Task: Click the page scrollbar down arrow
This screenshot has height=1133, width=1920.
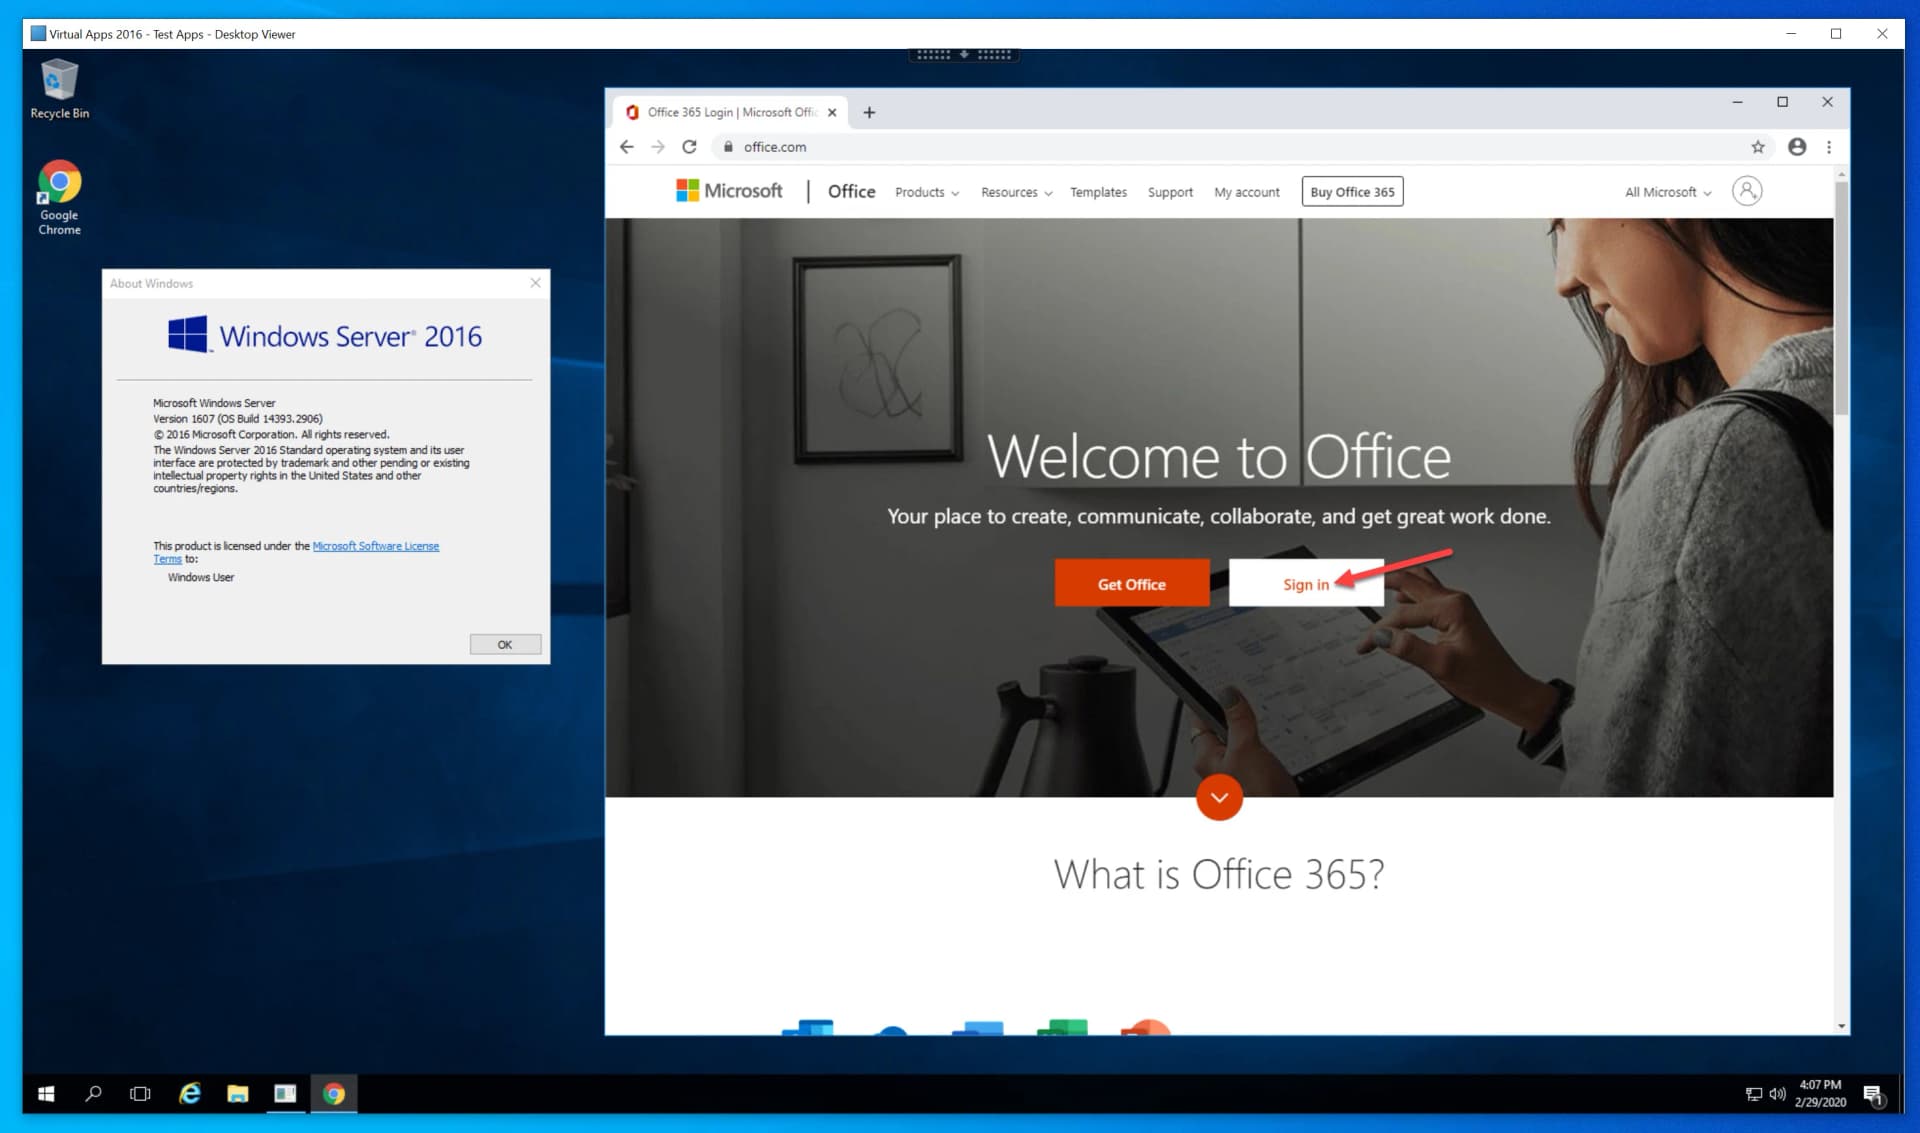Action: [1841, 1026]
